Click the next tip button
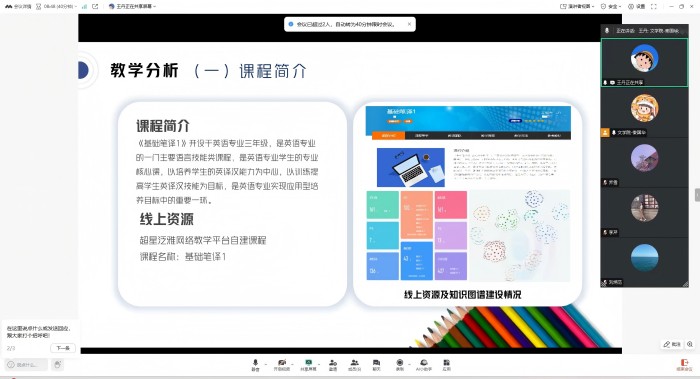Viewport: 700px width, 379px height. pyautogui.click(x=62, y=348)
